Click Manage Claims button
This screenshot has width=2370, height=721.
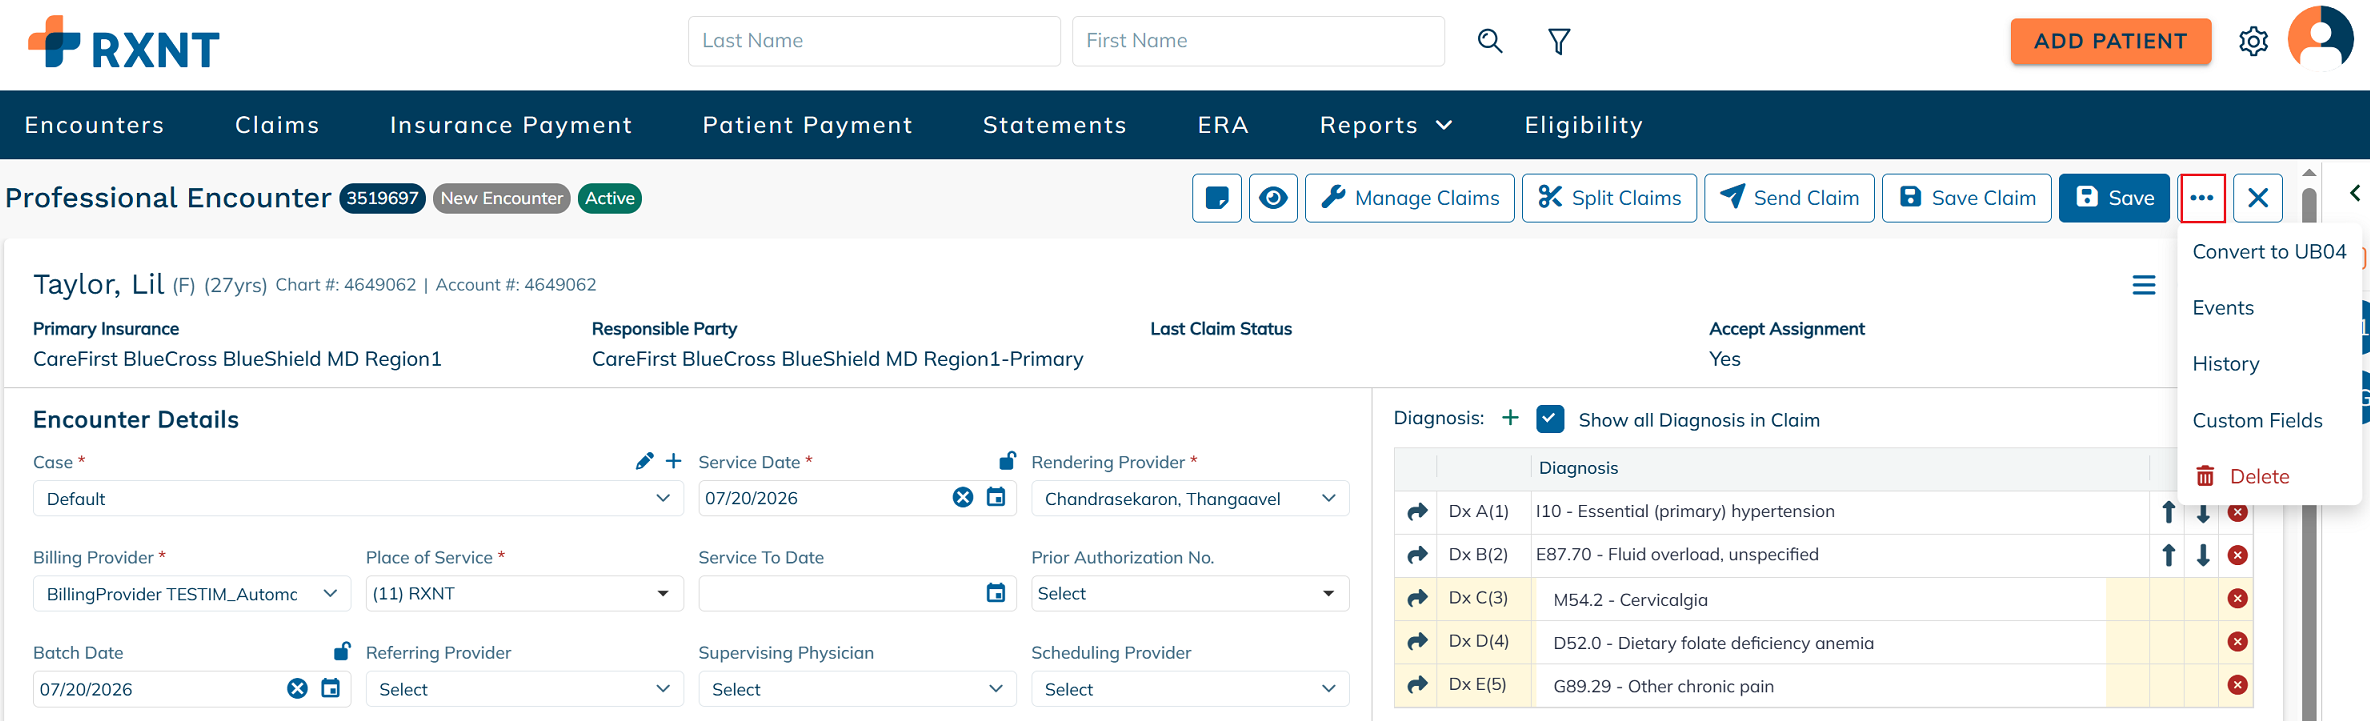pos(1410,198)
